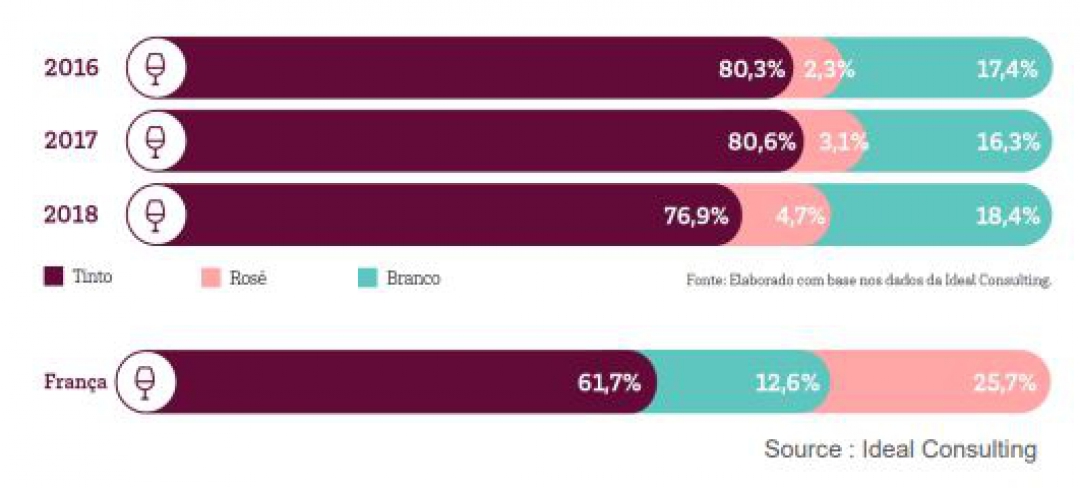Click the 61,7% red bar for França
The height and width of the screenshot is (488, 1080).
click(400, 382)
